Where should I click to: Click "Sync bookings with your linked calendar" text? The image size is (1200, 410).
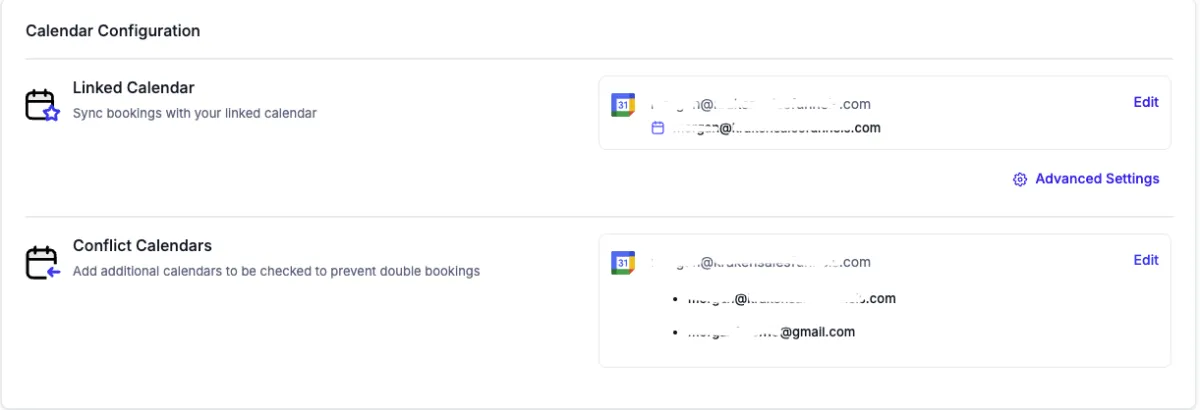pyautogui.click(x=194, y=113)
